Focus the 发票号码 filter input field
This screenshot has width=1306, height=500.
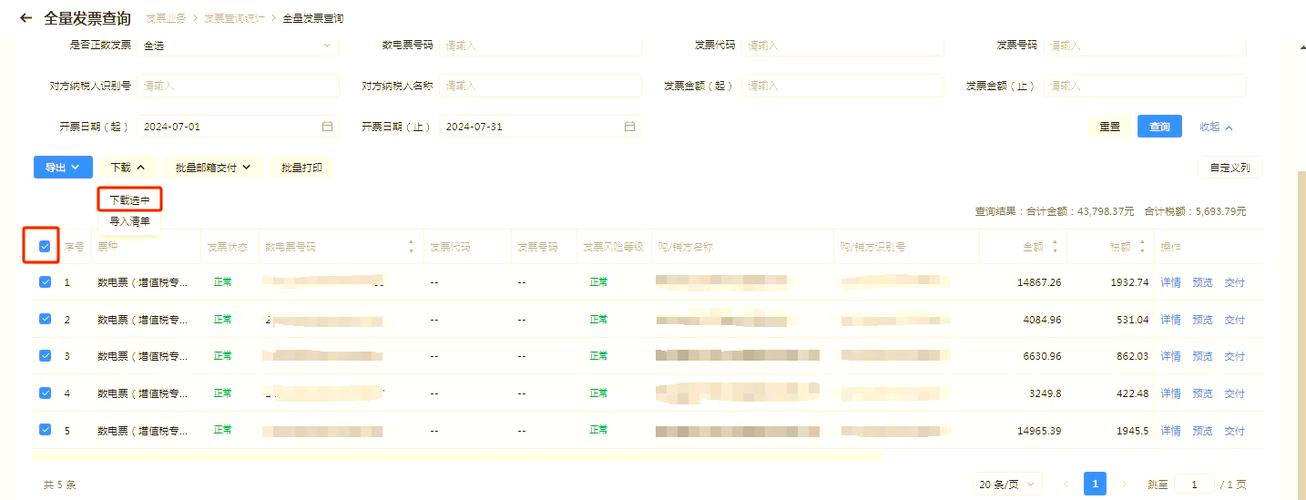click(1145, 45)
